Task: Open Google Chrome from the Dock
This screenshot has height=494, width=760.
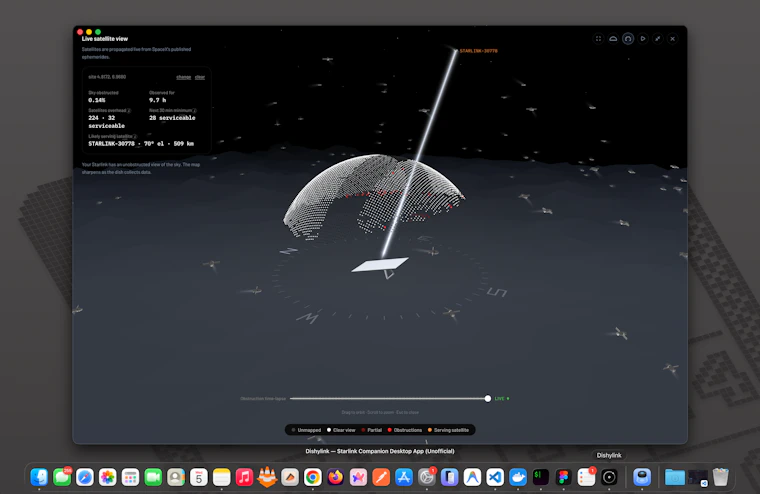Action: [313, 478]
